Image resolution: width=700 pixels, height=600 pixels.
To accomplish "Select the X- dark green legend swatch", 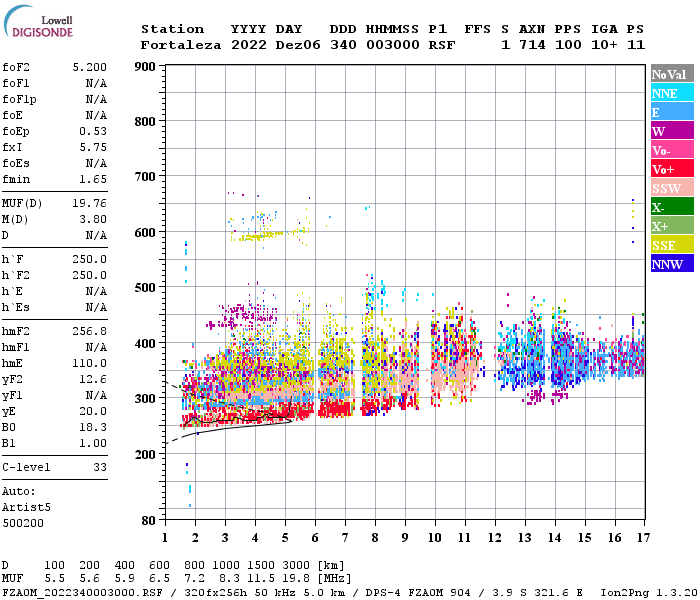I will tap(672, 207).
